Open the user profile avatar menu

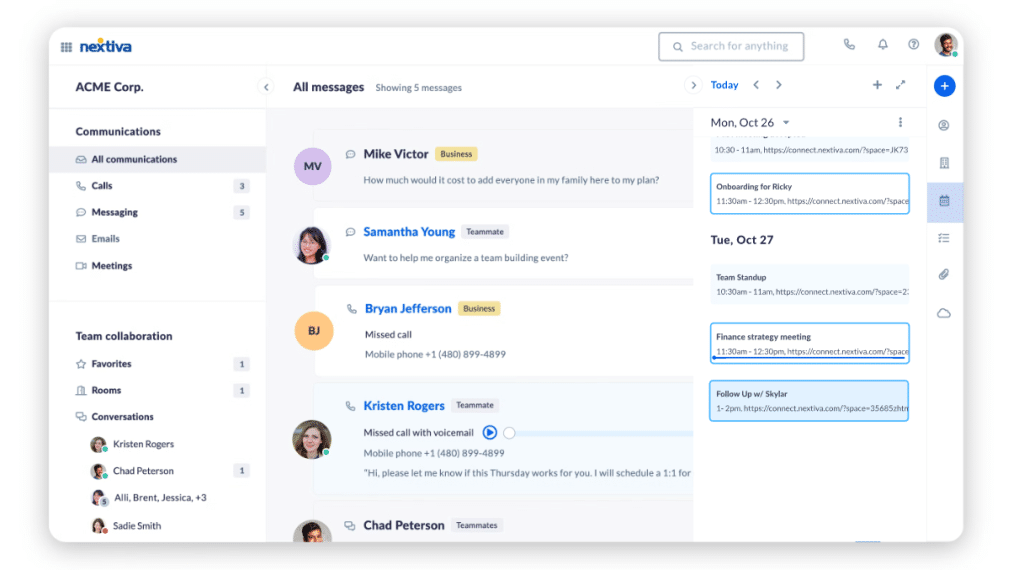[946, 45]
